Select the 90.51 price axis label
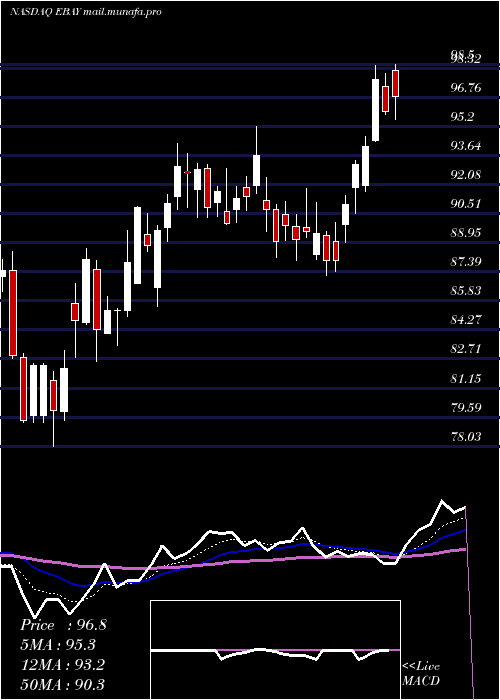The image size is (500, 700). click(466, 204)
